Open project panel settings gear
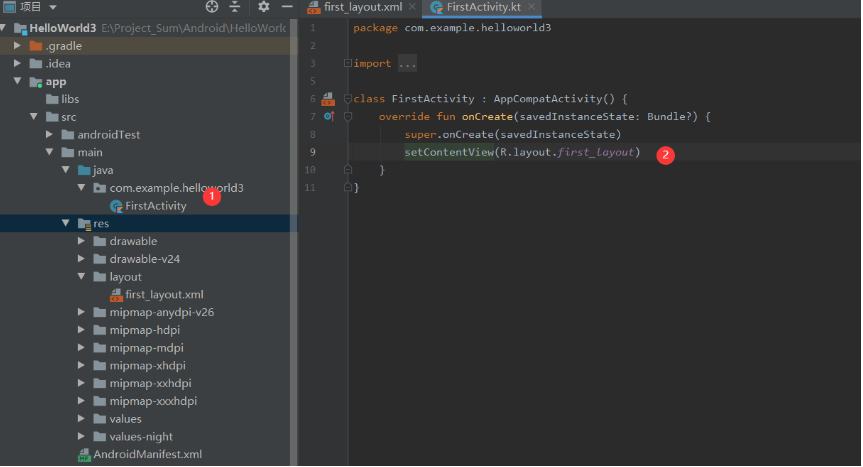 click(x=264, y=7)
